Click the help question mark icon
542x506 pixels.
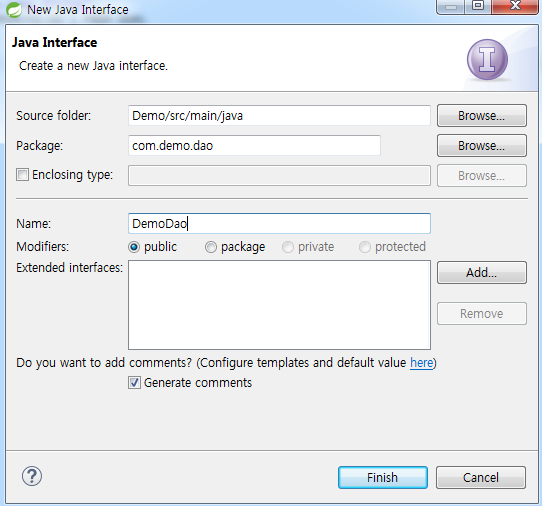point(32,476)
